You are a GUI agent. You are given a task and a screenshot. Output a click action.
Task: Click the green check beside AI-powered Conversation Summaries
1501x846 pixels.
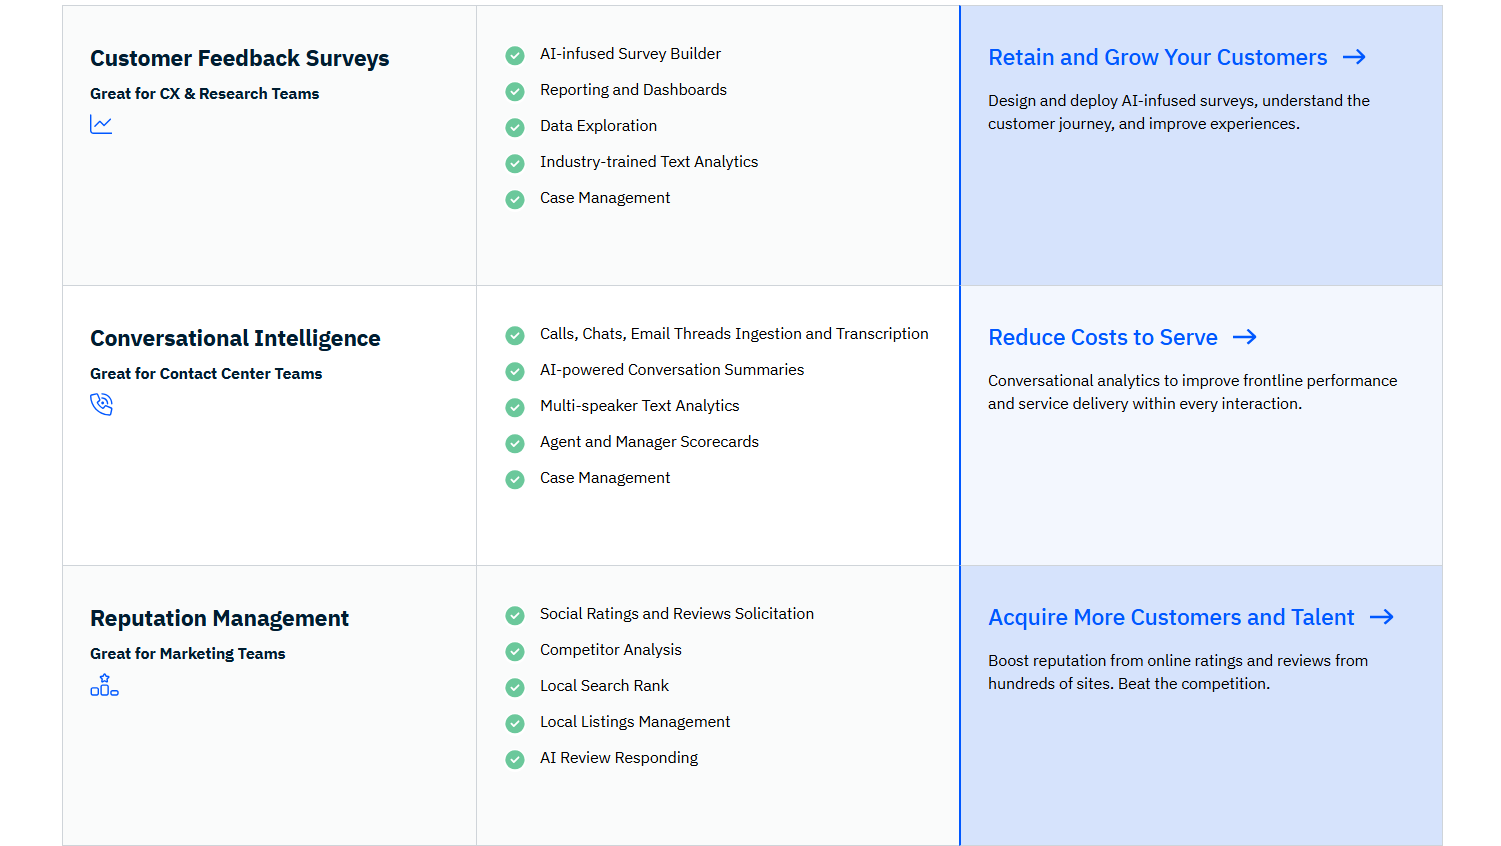(515, 371)
